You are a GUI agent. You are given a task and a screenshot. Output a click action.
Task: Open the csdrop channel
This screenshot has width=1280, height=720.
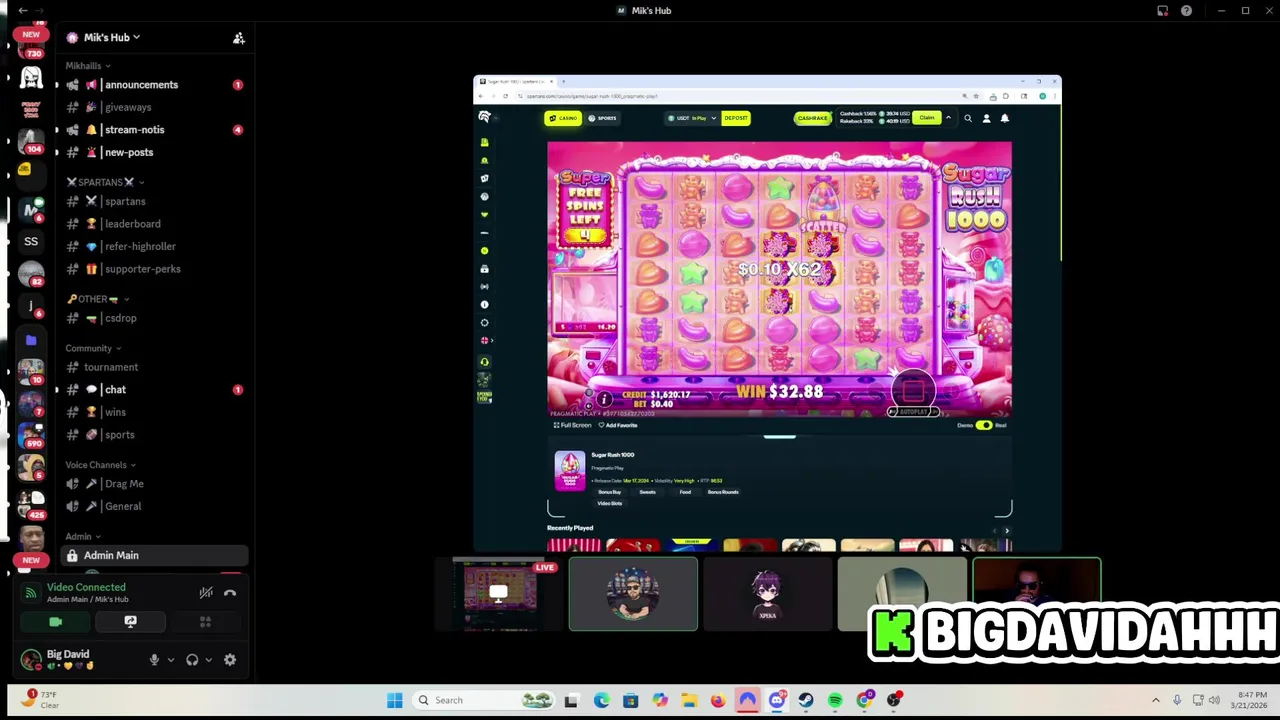[153, 318]
